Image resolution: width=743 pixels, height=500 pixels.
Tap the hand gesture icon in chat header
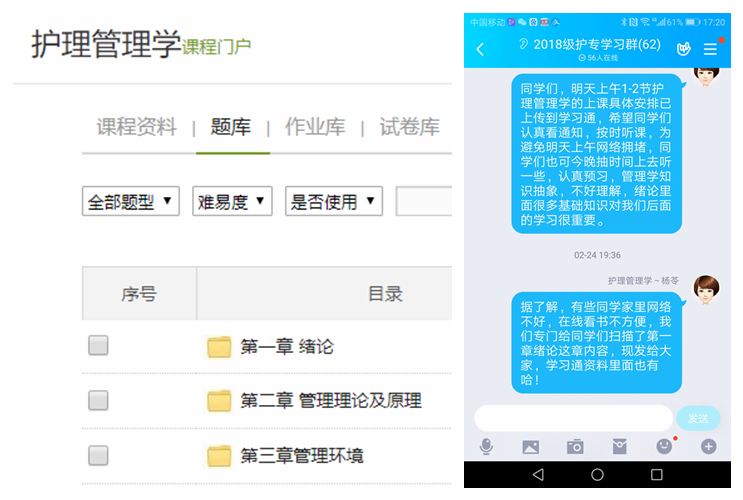pos(683,48)
